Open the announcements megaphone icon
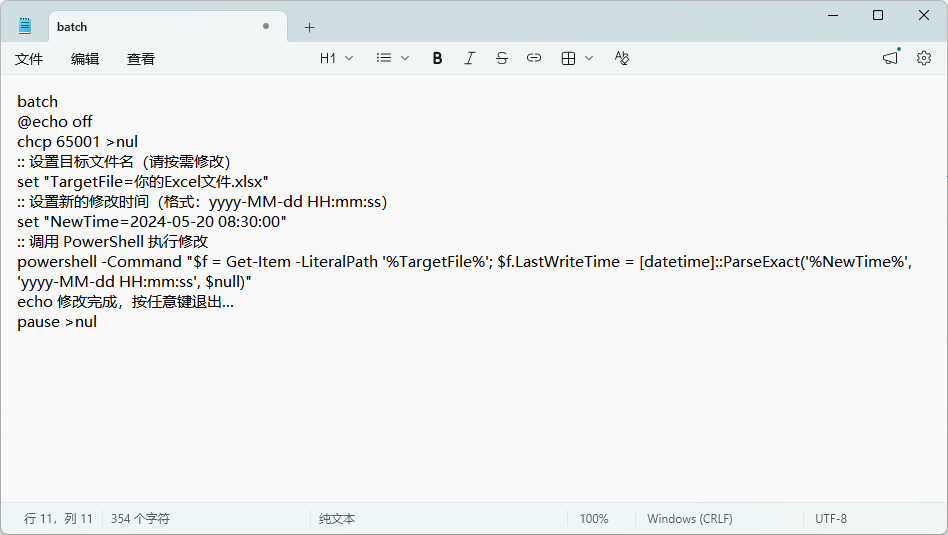 (891, 58)
